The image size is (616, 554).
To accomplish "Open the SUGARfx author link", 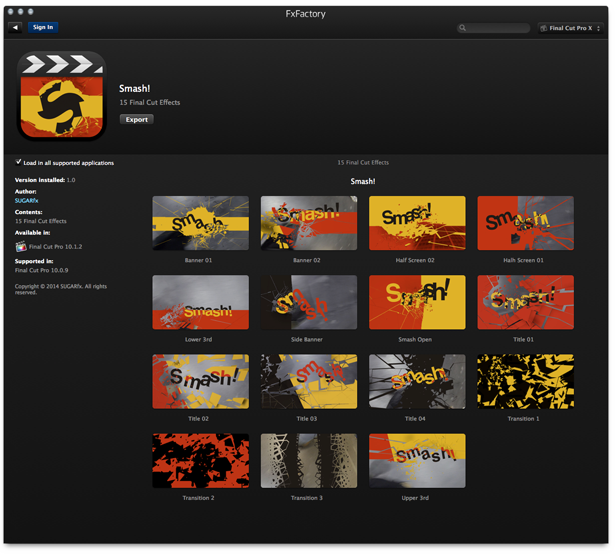I will click(27, 201).
